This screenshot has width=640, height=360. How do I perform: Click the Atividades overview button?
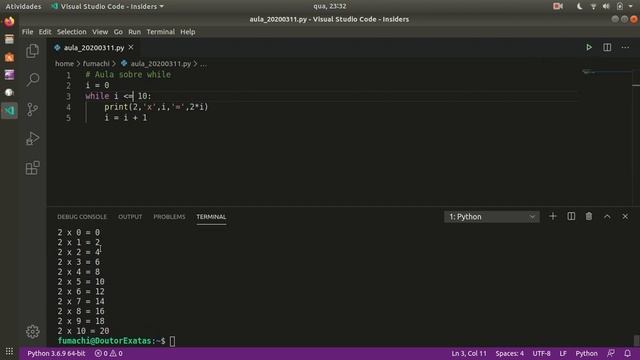point(23,7)
